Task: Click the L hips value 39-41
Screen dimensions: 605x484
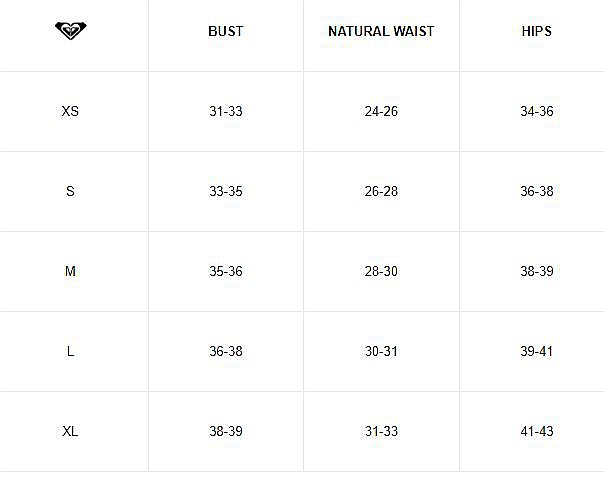Action: tap(536, 351)
